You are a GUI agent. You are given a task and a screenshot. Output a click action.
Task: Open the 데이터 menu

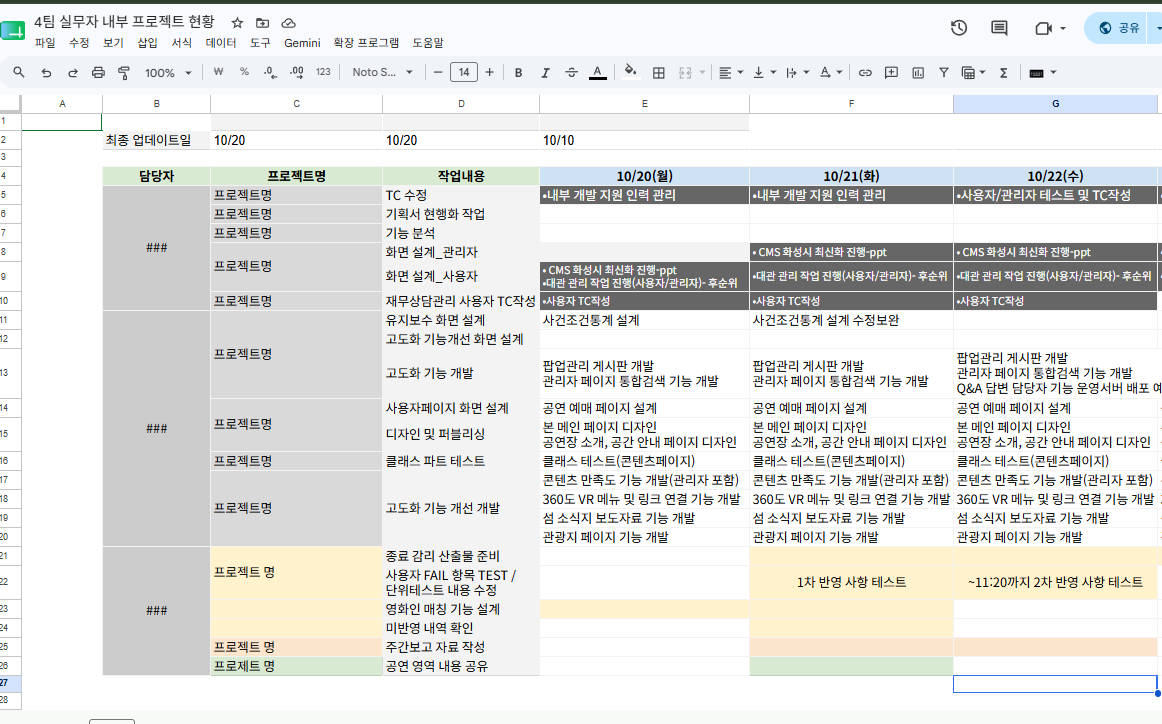[x=221, y=43]
